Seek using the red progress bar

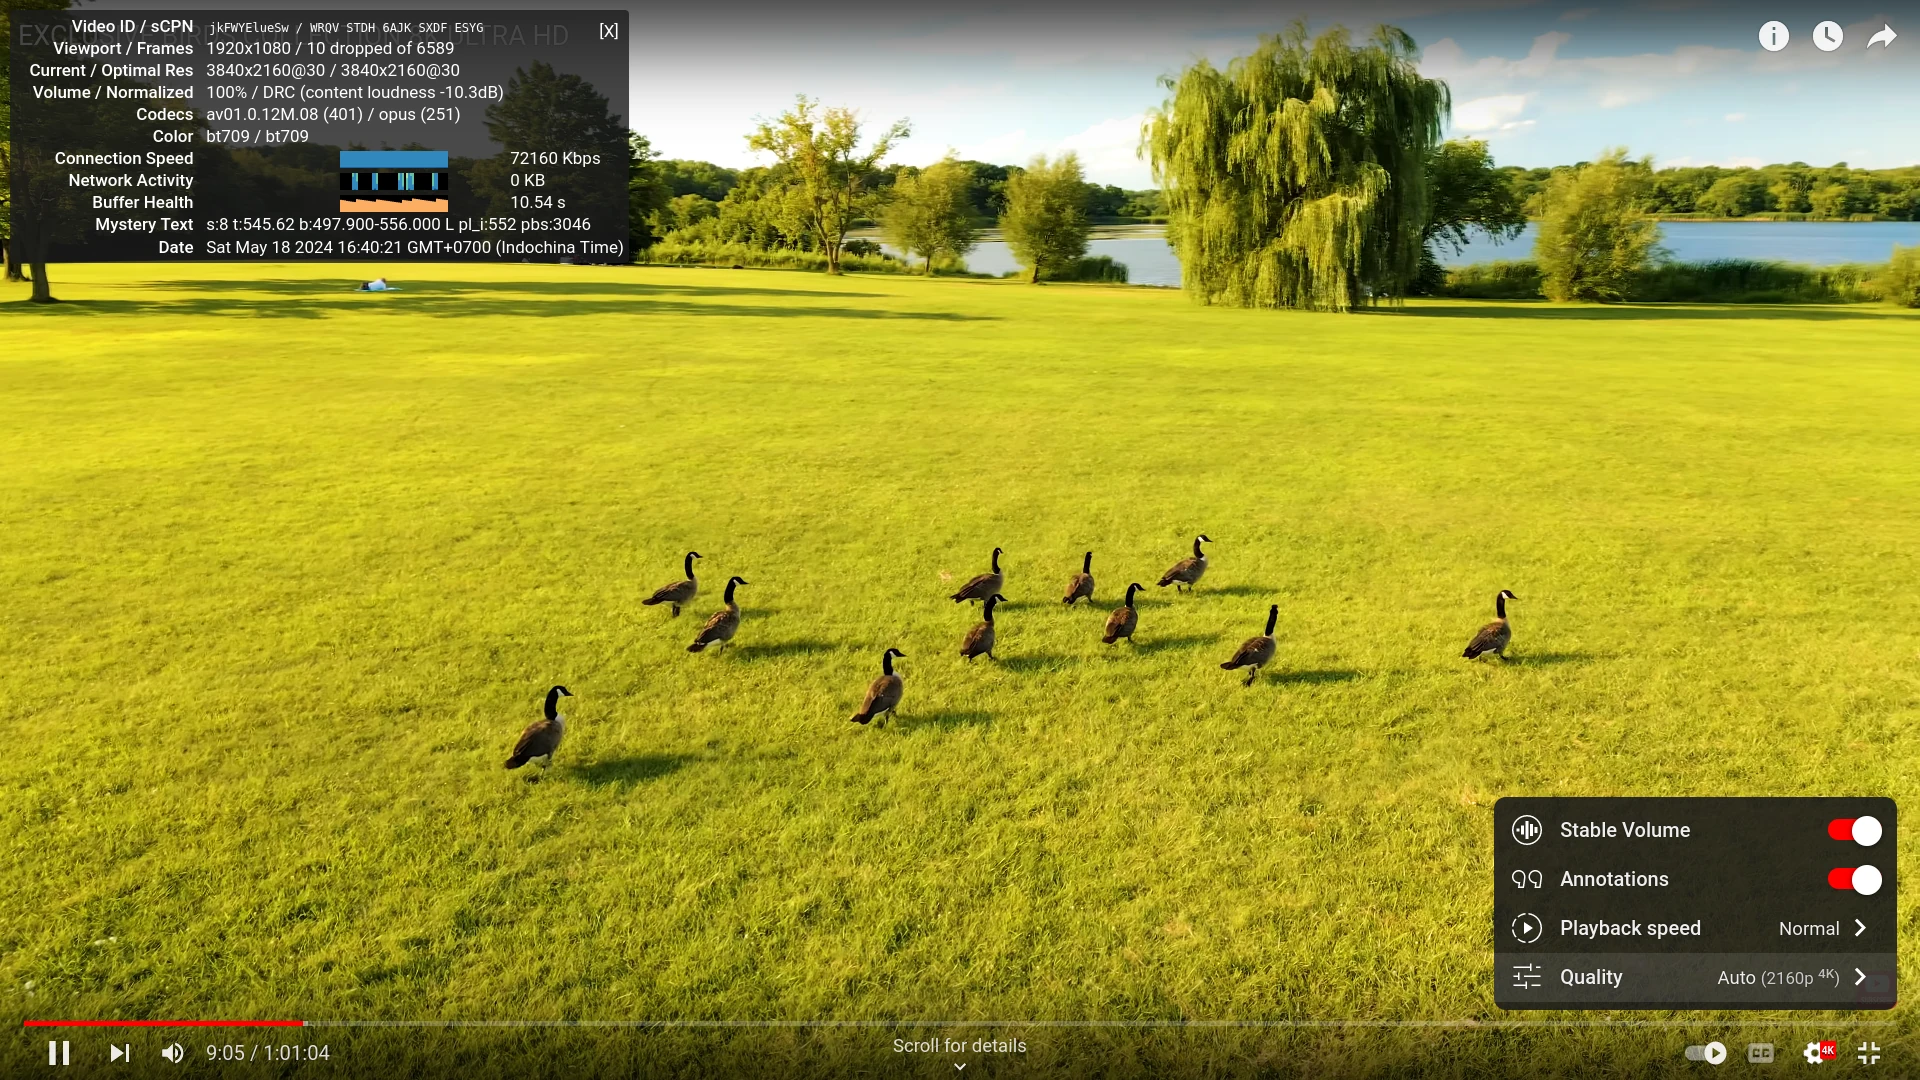[163, 1023]
